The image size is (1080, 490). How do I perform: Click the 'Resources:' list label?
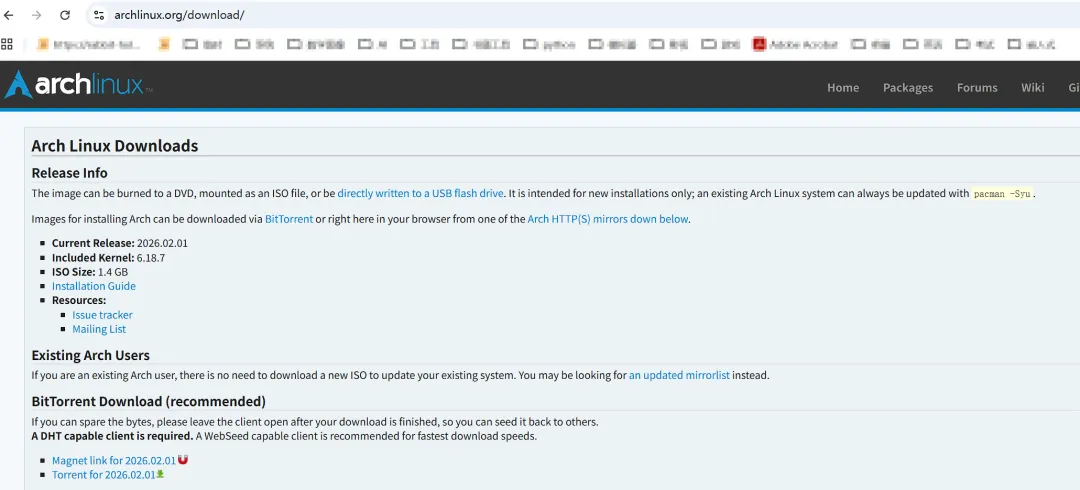[79, 300]
